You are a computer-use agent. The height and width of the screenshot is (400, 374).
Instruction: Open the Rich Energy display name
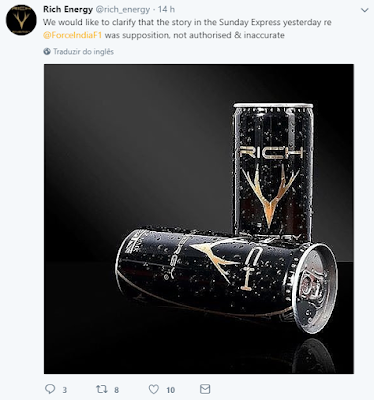point(68,9)
